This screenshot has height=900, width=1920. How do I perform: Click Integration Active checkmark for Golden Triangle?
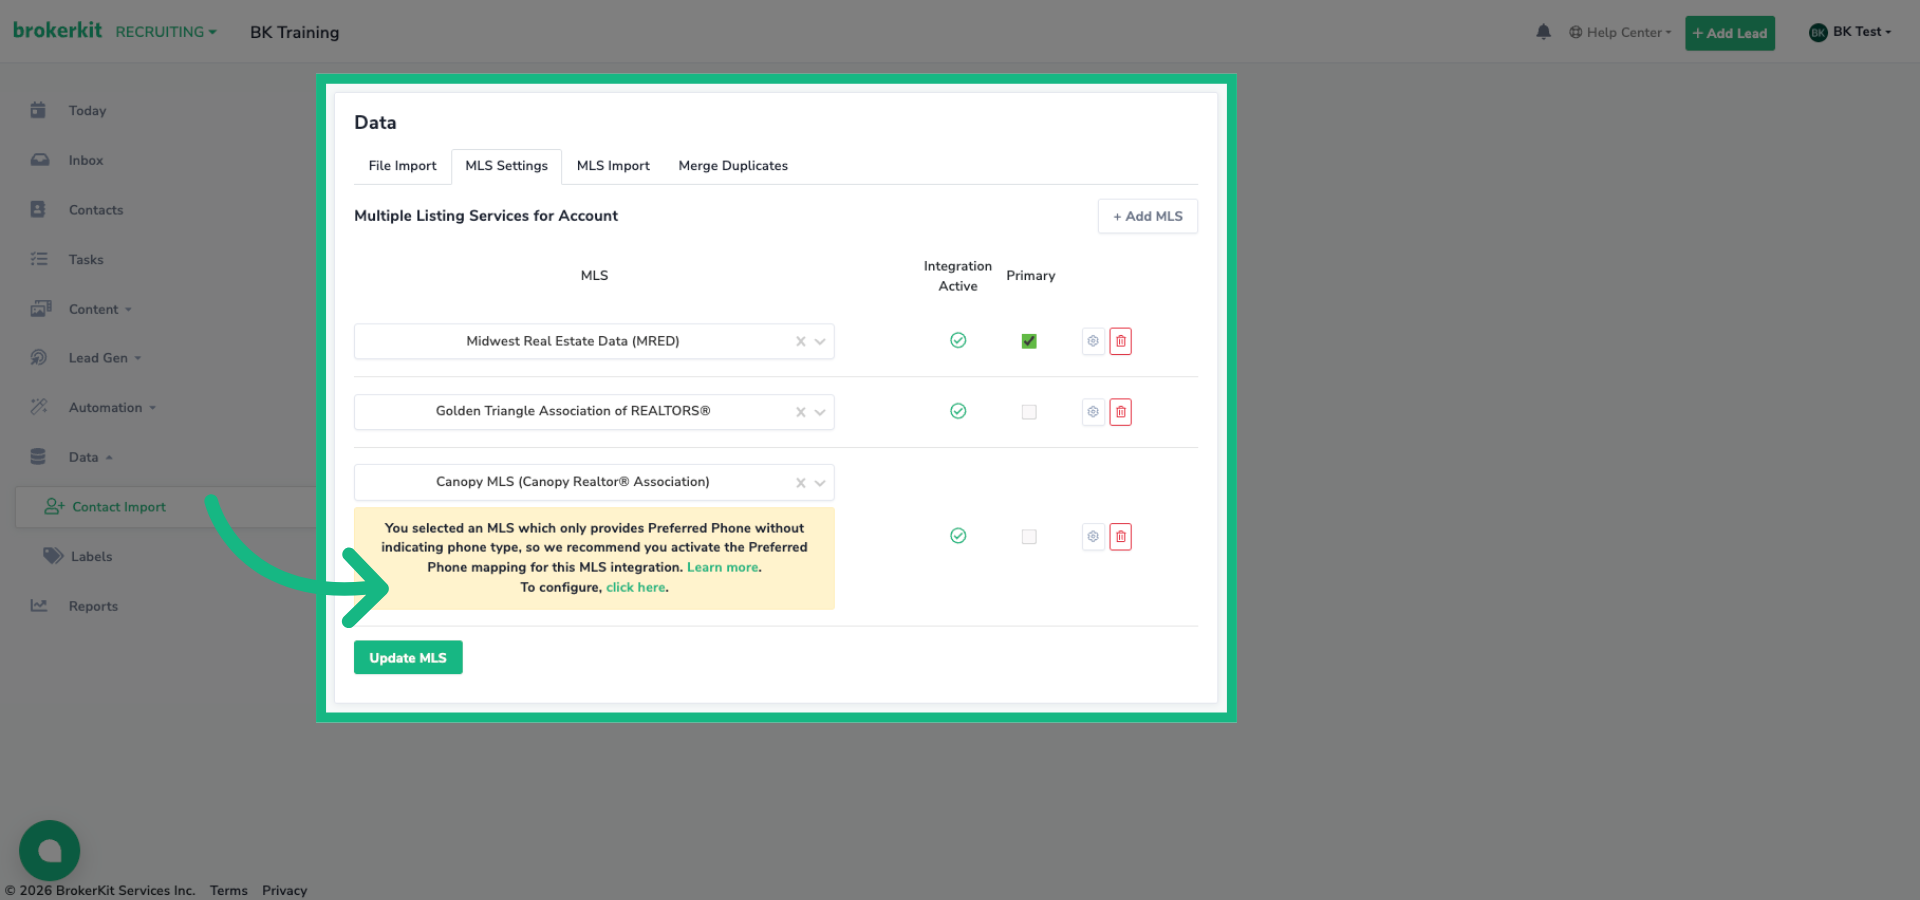[x=958, y=411]
